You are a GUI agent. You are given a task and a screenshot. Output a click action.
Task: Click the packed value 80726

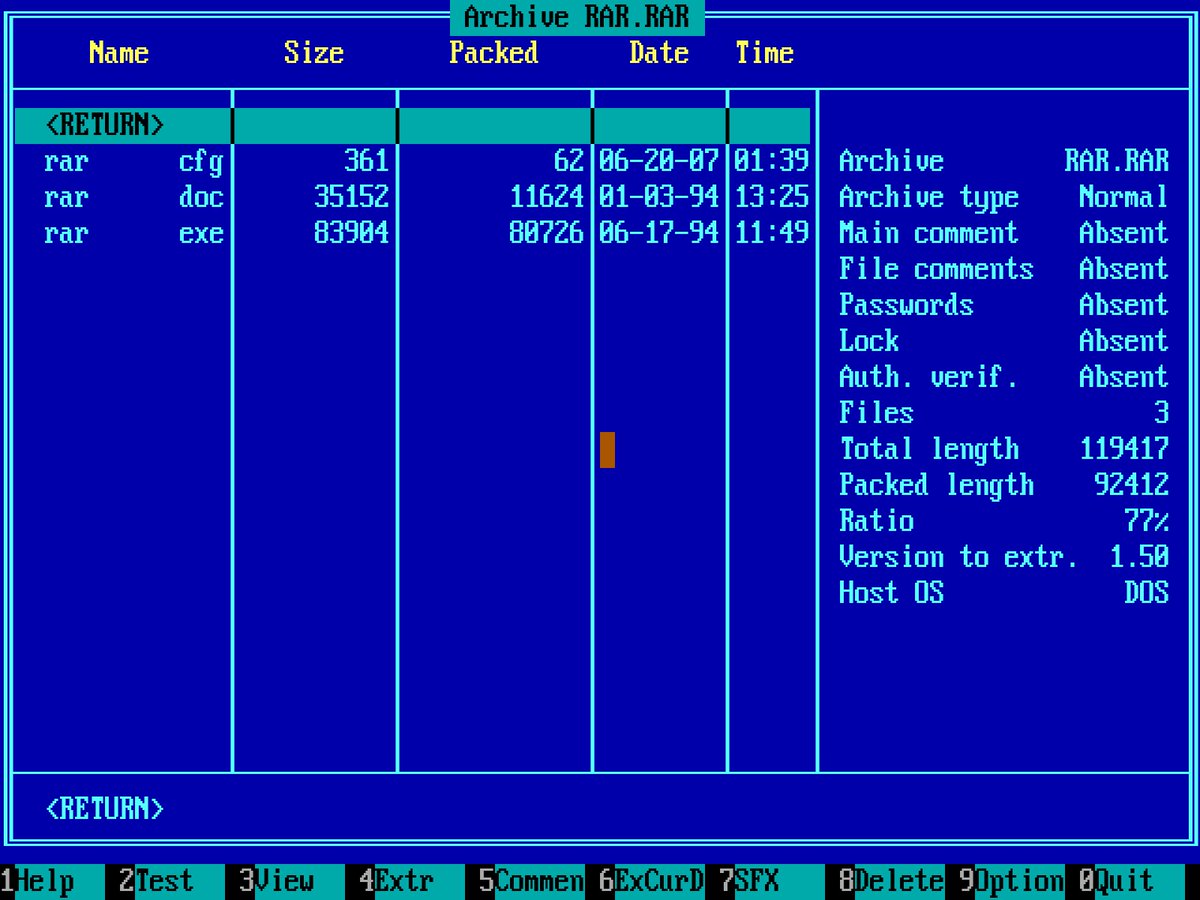point(546,233)
